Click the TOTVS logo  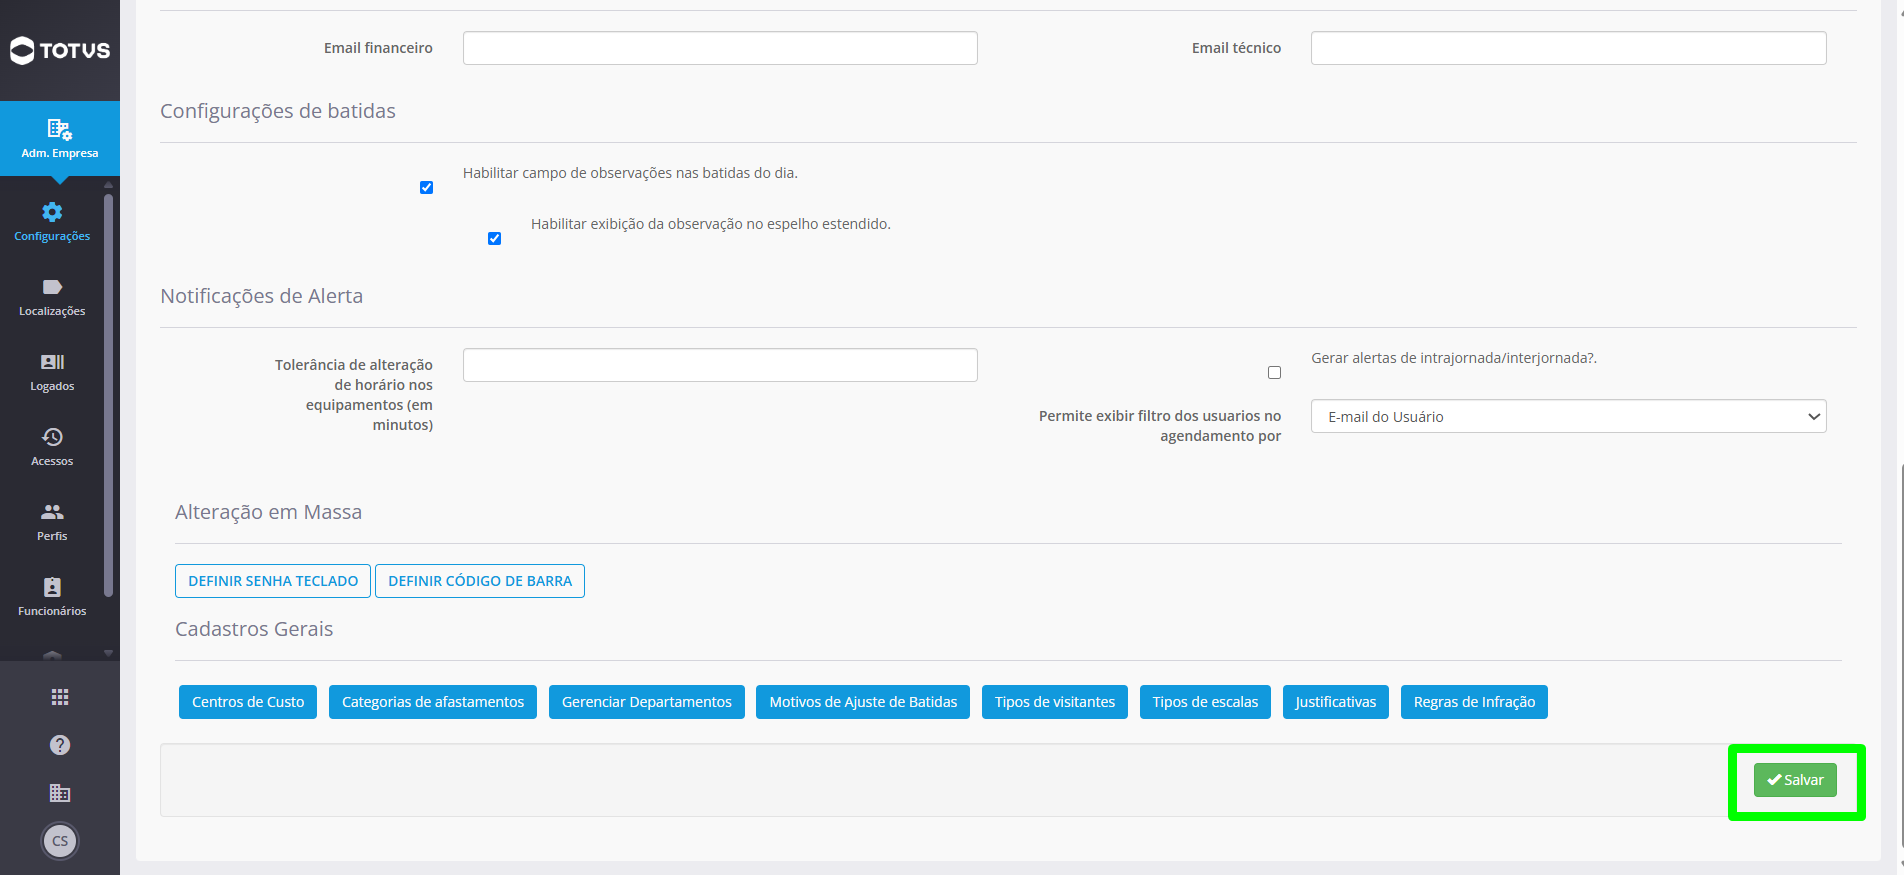pyautogui.click(x=60, y=50)
